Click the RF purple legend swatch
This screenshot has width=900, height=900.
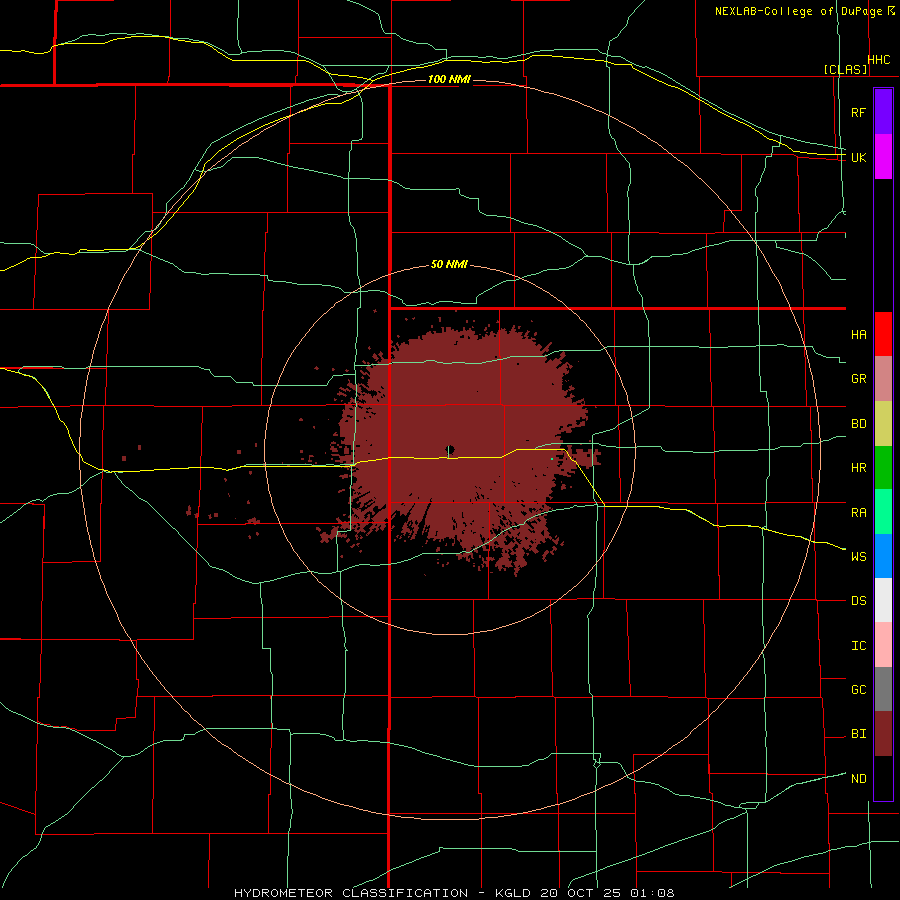tap(883, 112)
